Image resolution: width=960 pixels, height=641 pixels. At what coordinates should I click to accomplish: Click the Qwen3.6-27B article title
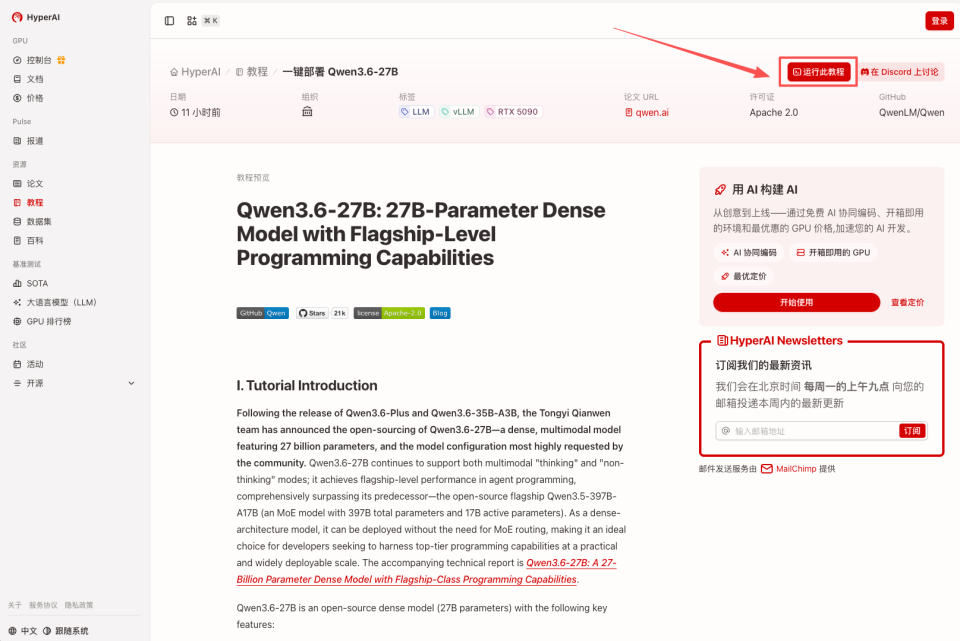pos(421,234)
